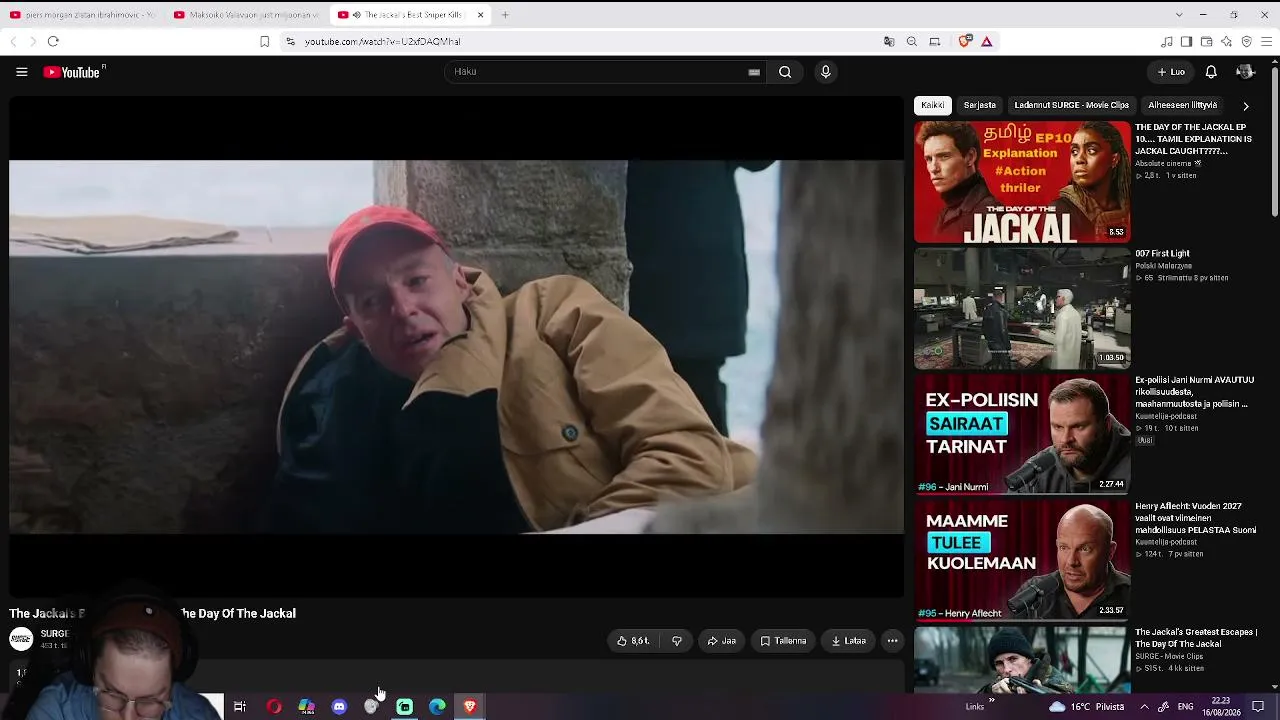This screenshot has height=720, width=1280.
Task: Open the 007 First Light video thumbnail
Action: point(1022,309)
